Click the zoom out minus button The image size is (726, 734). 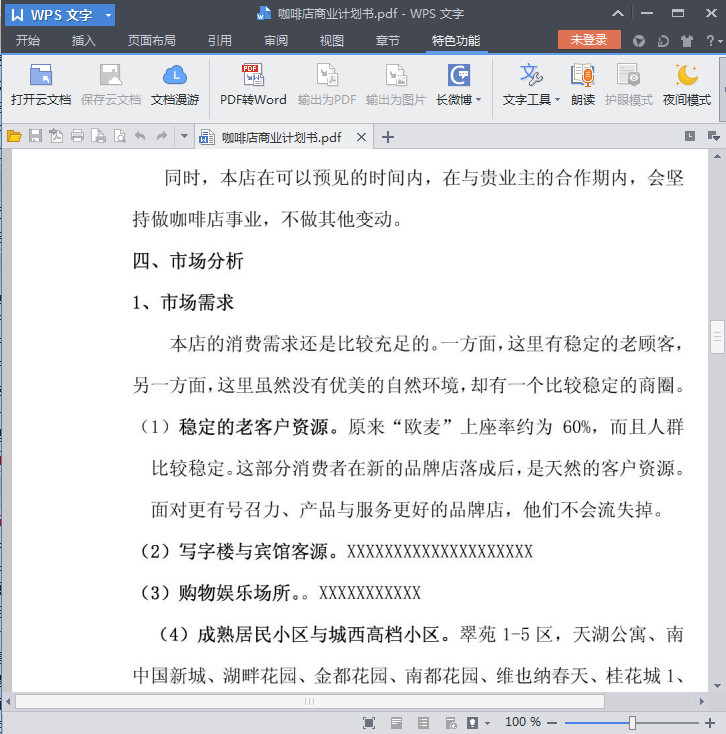tap(552, 723)
